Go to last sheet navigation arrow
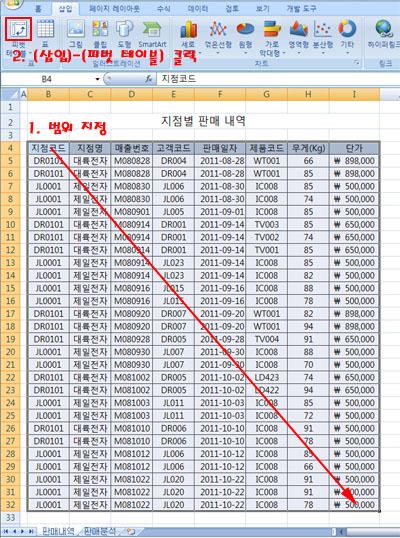The height and width of the screenshot is (538, 400). click(x=31, y=531)
